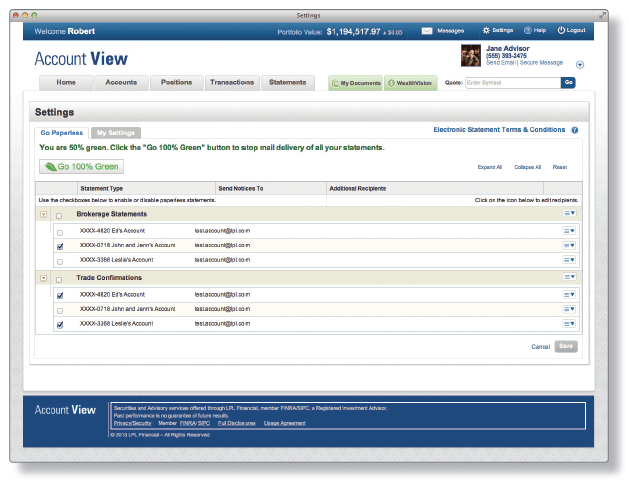Click the quote Go button
Viewport: 629px width, 485px height.
tap(568, 83)
